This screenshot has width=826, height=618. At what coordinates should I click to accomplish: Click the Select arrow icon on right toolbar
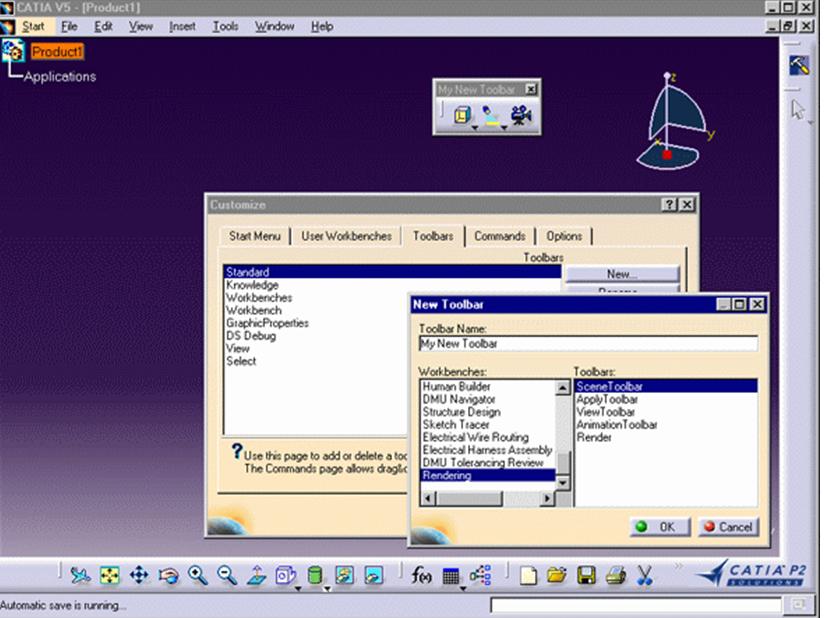pos(798,110)
